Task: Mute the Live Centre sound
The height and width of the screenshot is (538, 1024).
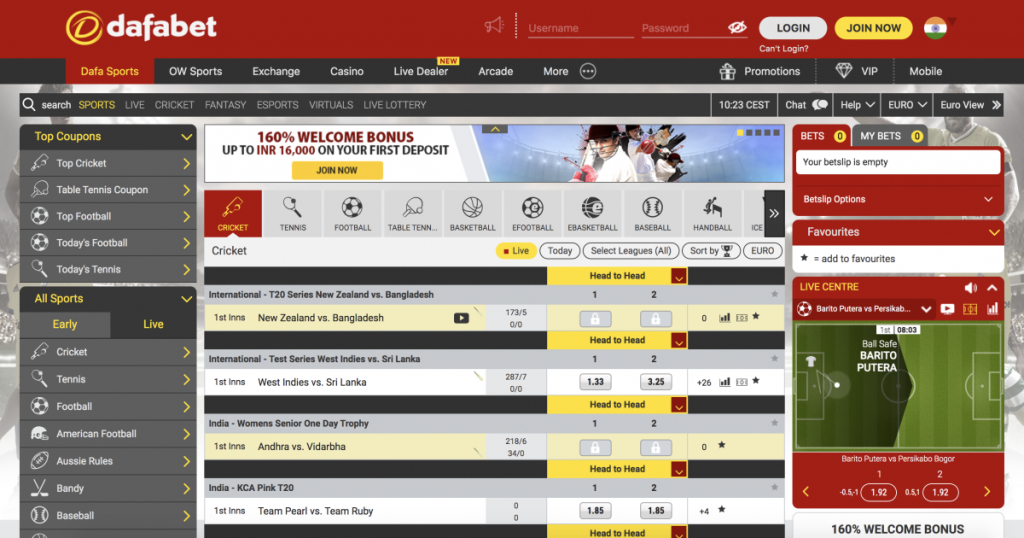Action: pos(970,287)
